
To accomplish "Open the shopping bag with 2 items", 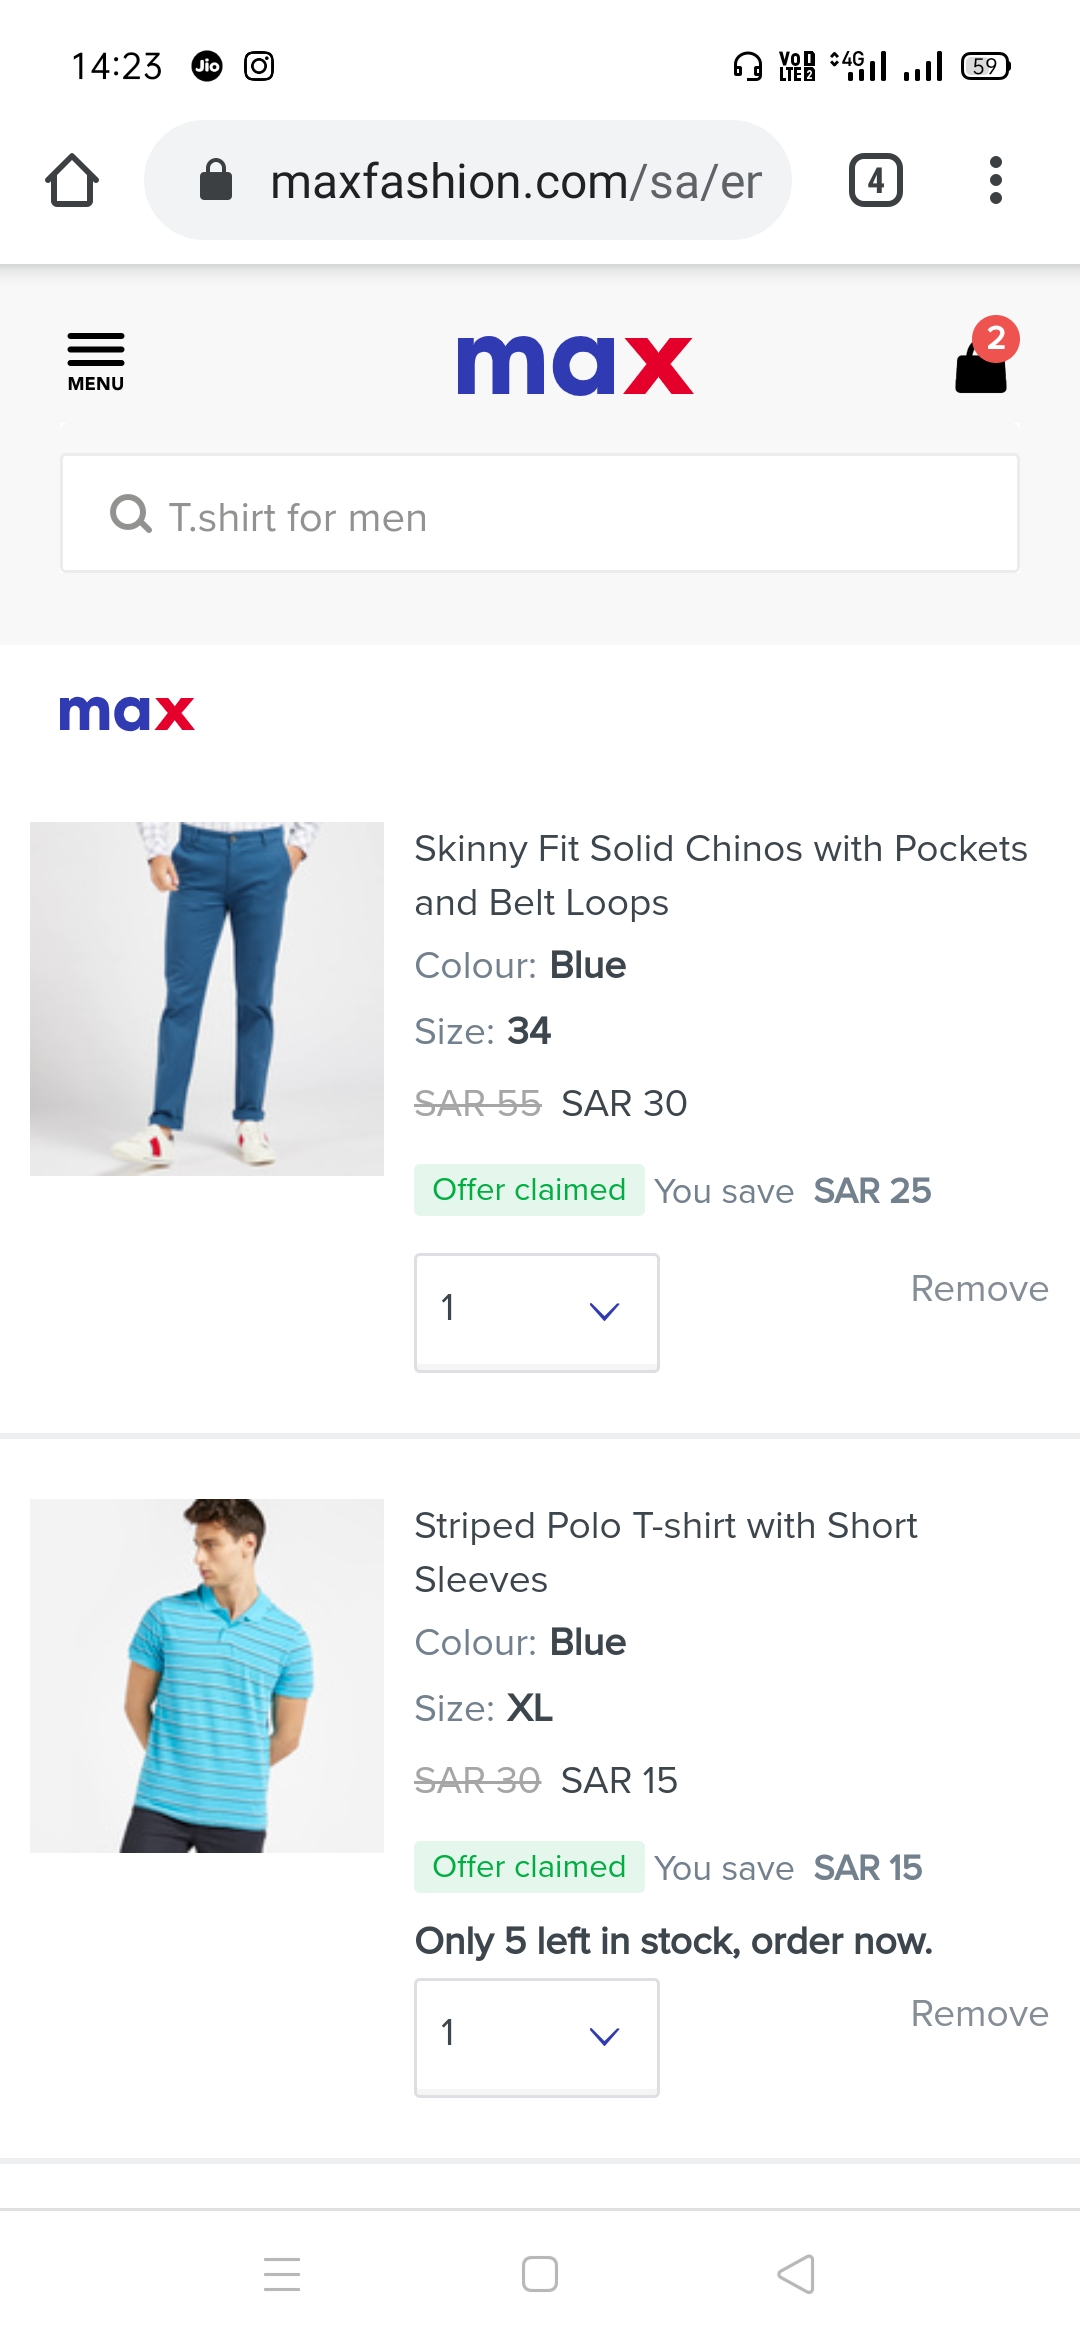I will pyautogui.click(x=982, y=360).
